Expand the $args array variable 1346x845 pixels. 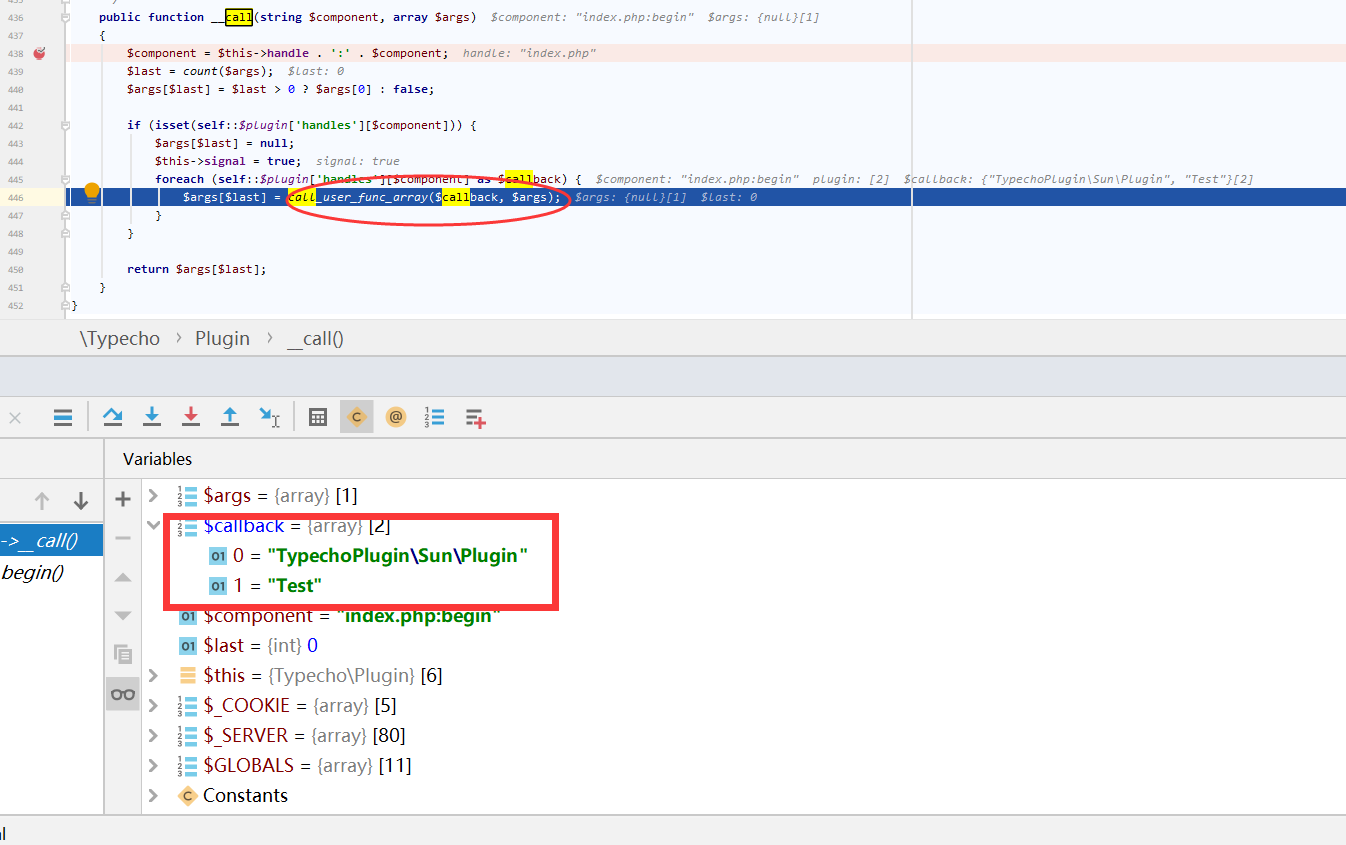[153, 495]
